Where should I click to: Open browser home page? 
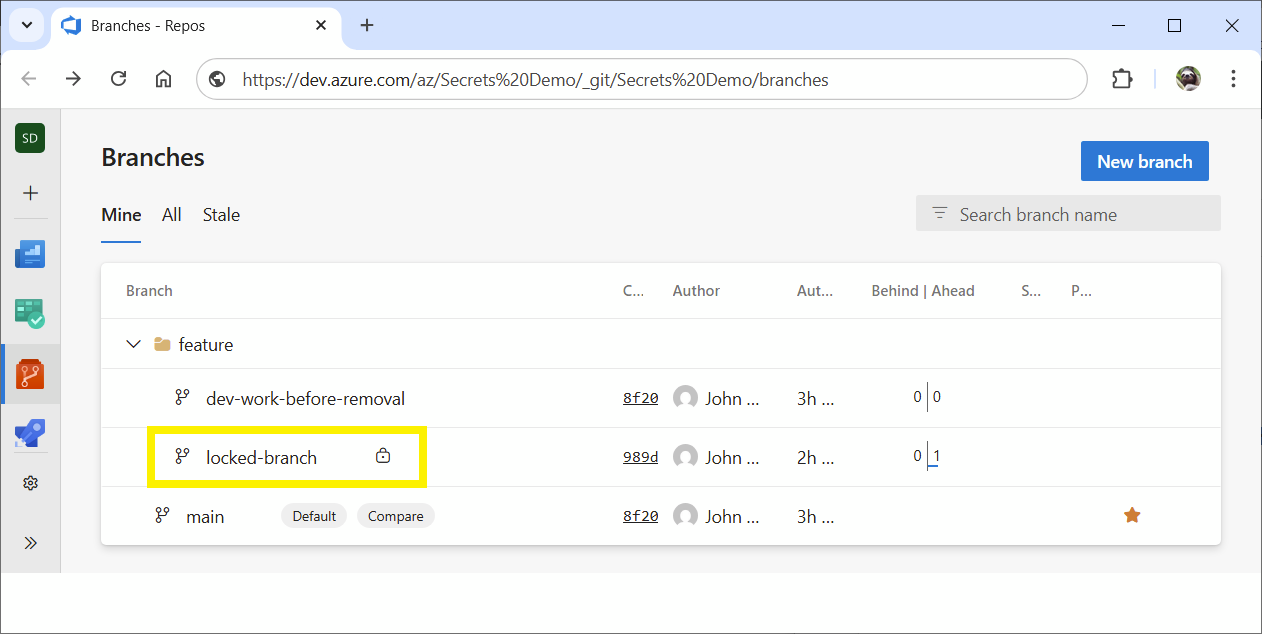click(x=163, y=79)
